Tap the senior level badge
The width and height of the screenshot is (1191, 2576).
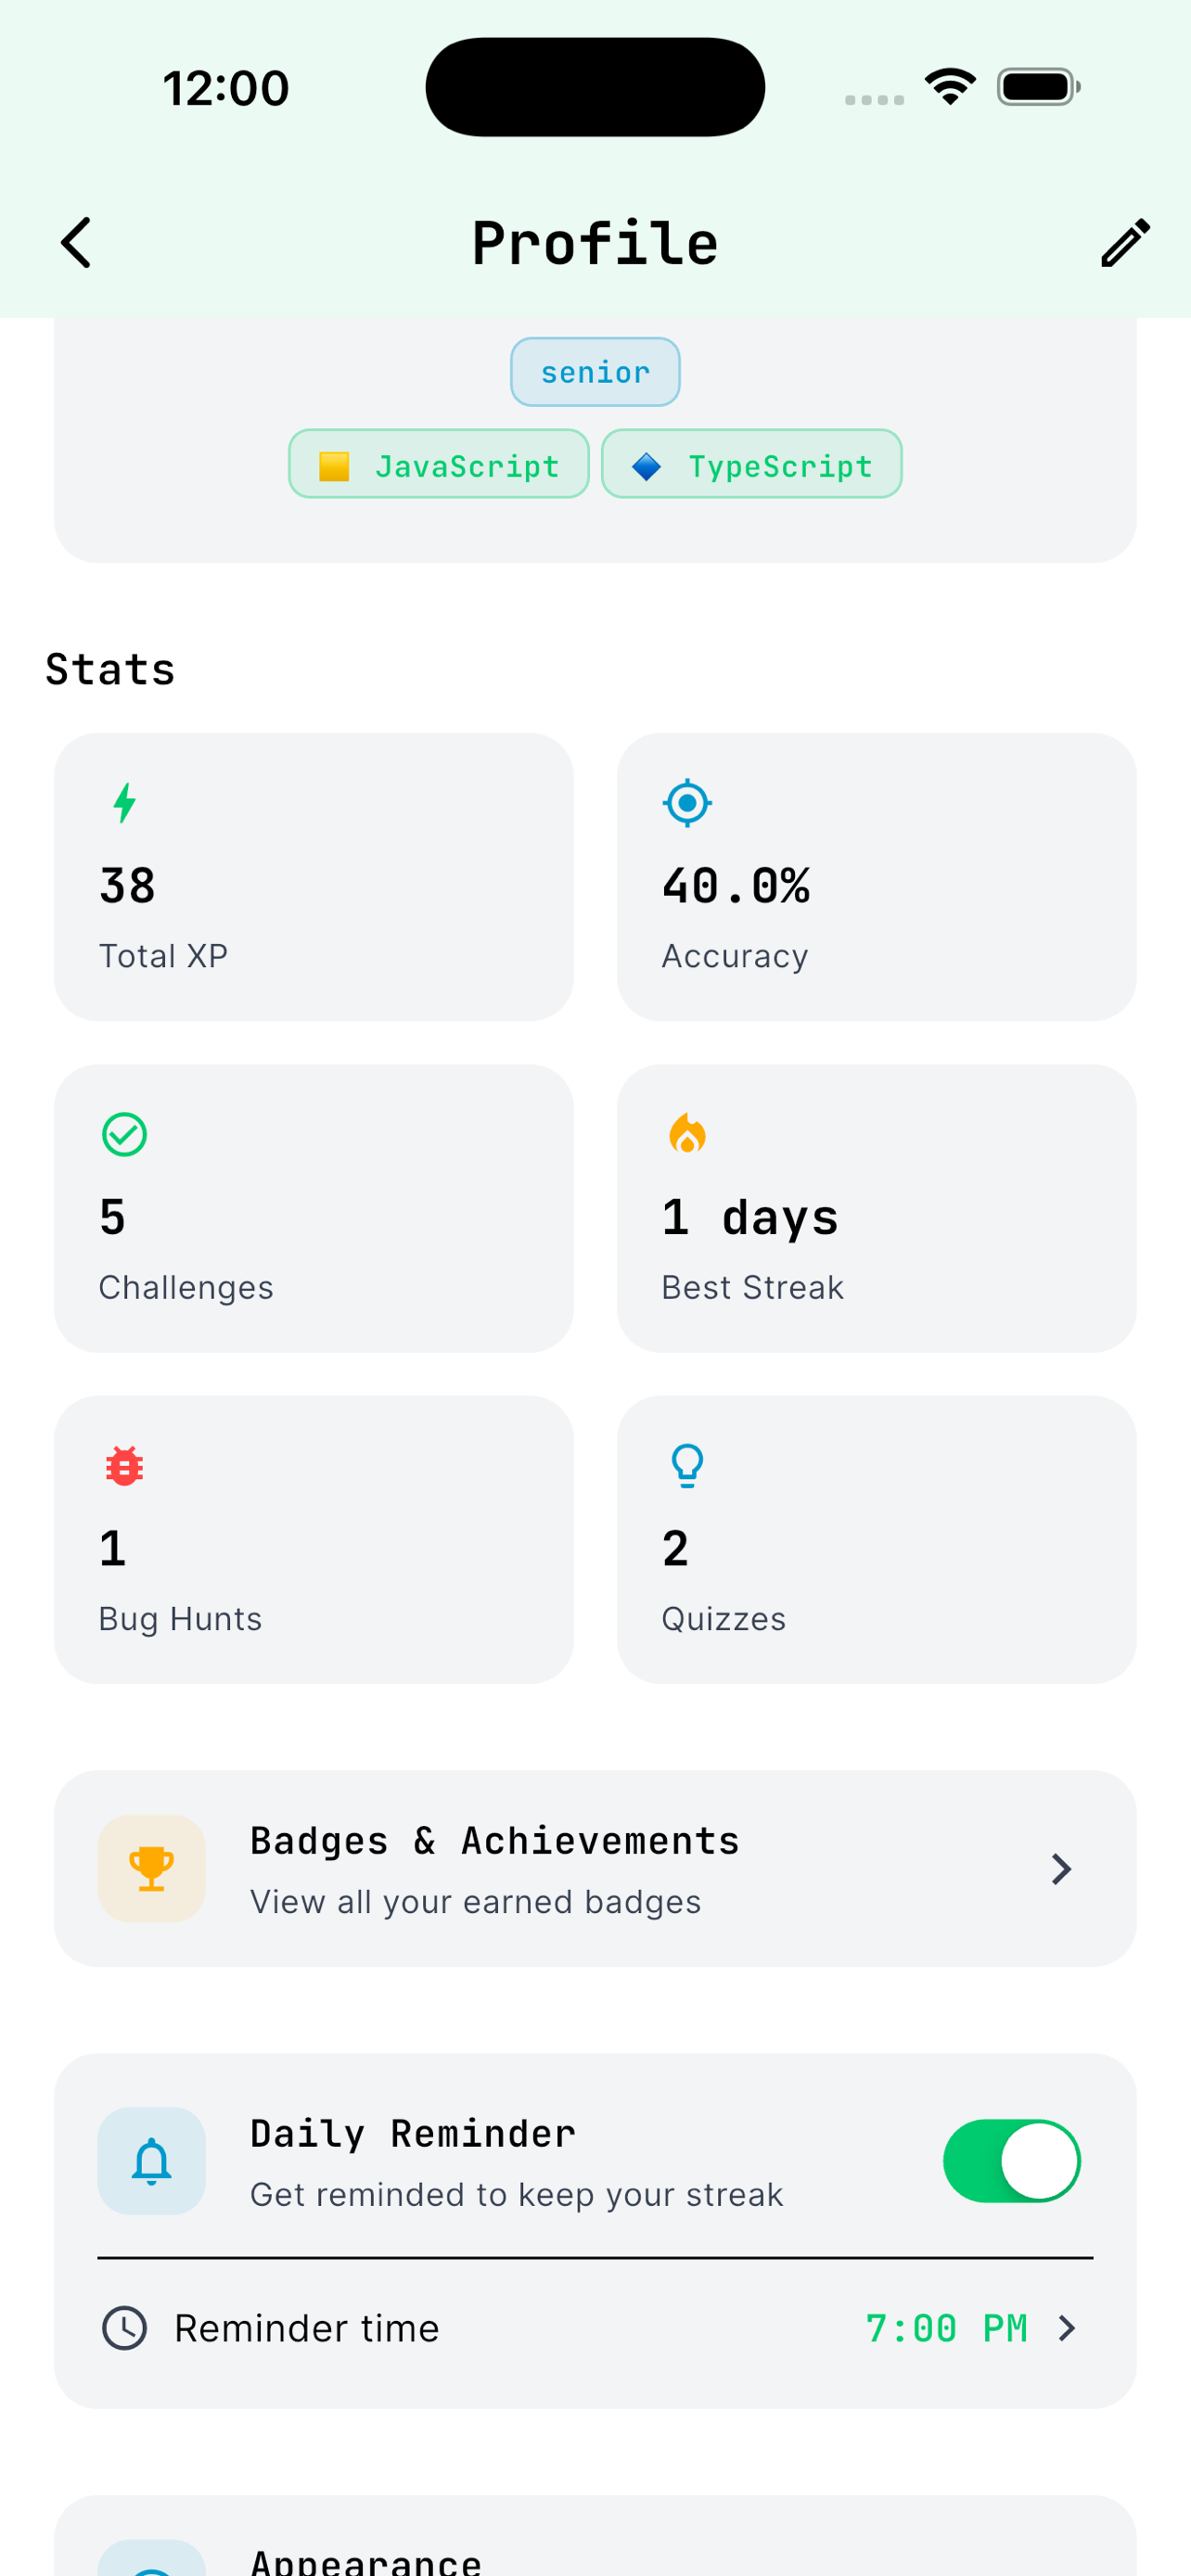pyautogui.click(x=595, y=372)
